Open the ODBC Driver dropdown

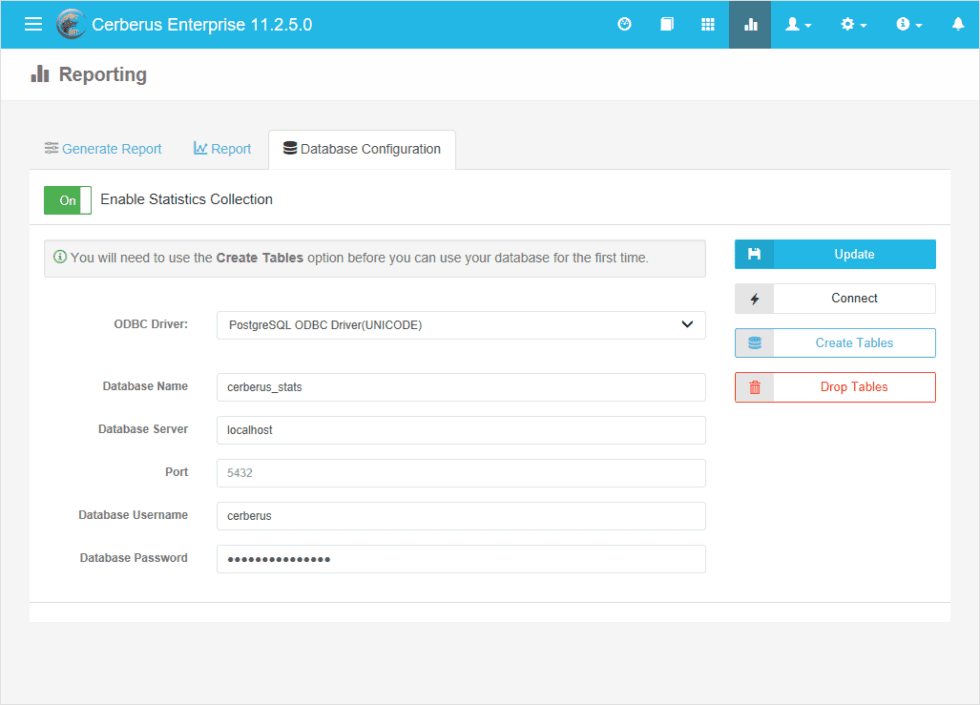pyautogui.click(x=461, y=325)
